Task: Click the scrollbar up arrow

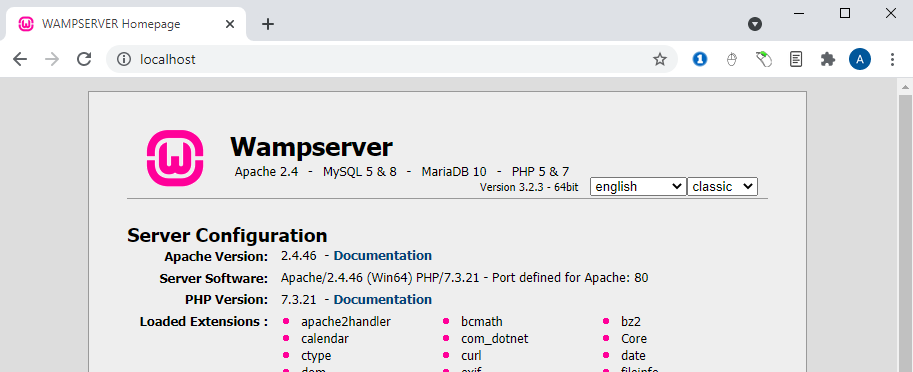Action: [905, 87]
